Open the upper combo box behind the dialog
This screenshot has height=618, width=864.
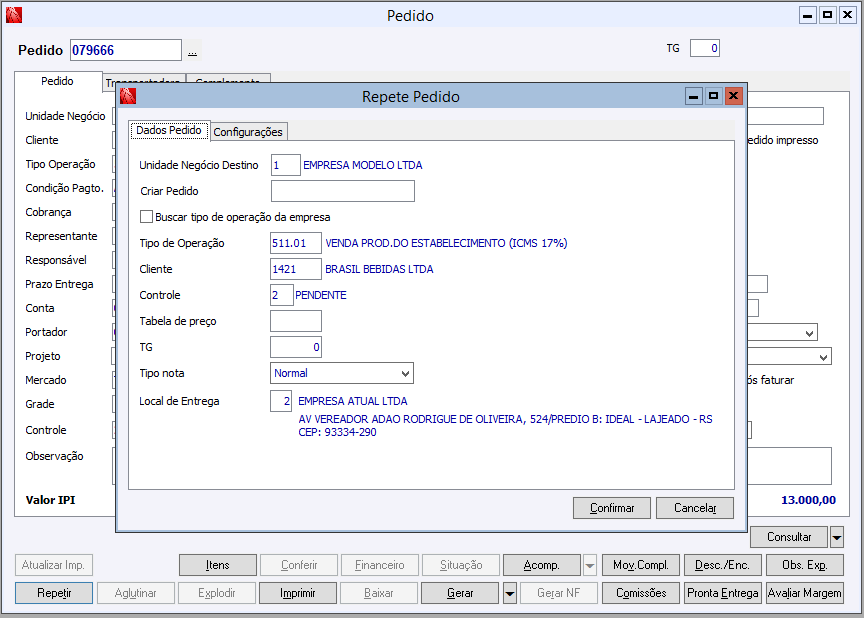coord(809,333)
